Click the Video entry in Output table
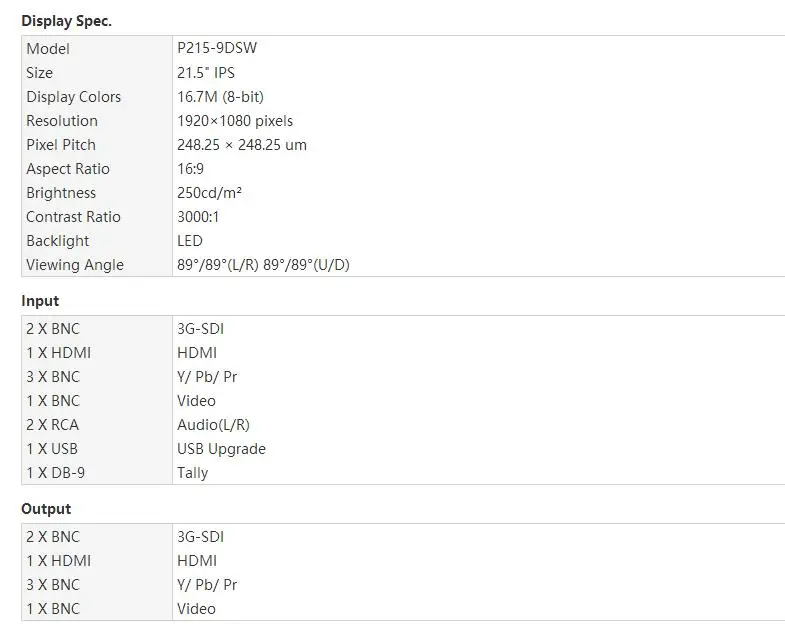This screenshot has width=785, height=634. point(196,609)
